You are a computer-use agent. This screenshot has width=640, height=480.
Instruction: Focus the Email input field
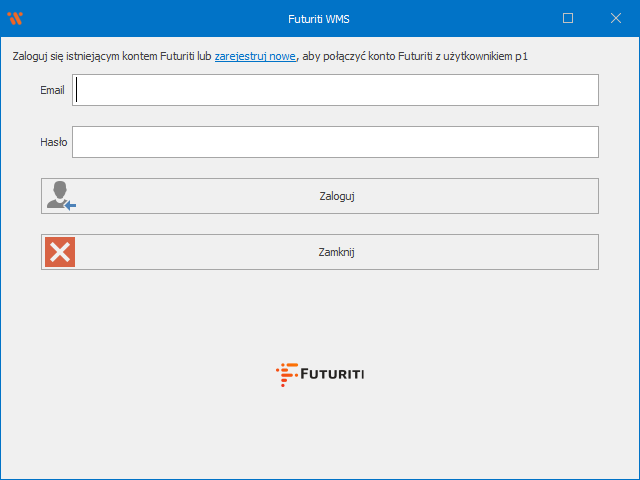(335, 90)
